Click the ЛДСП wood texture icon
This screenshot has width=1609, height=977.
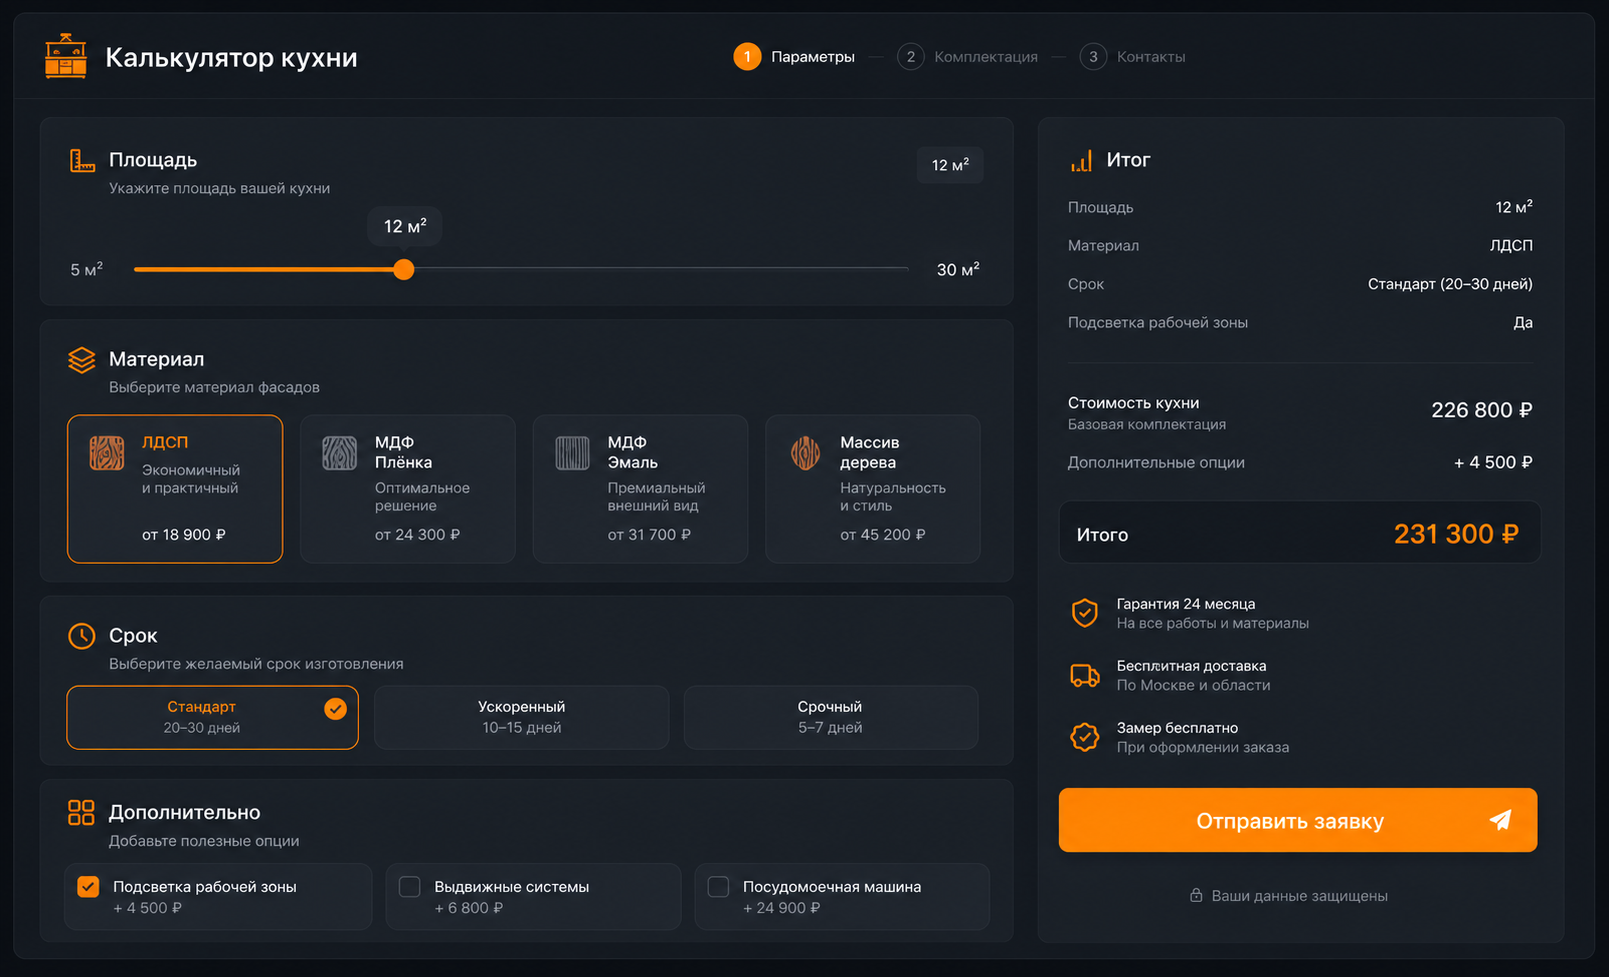pyautogui.click(x=107, y=453)
